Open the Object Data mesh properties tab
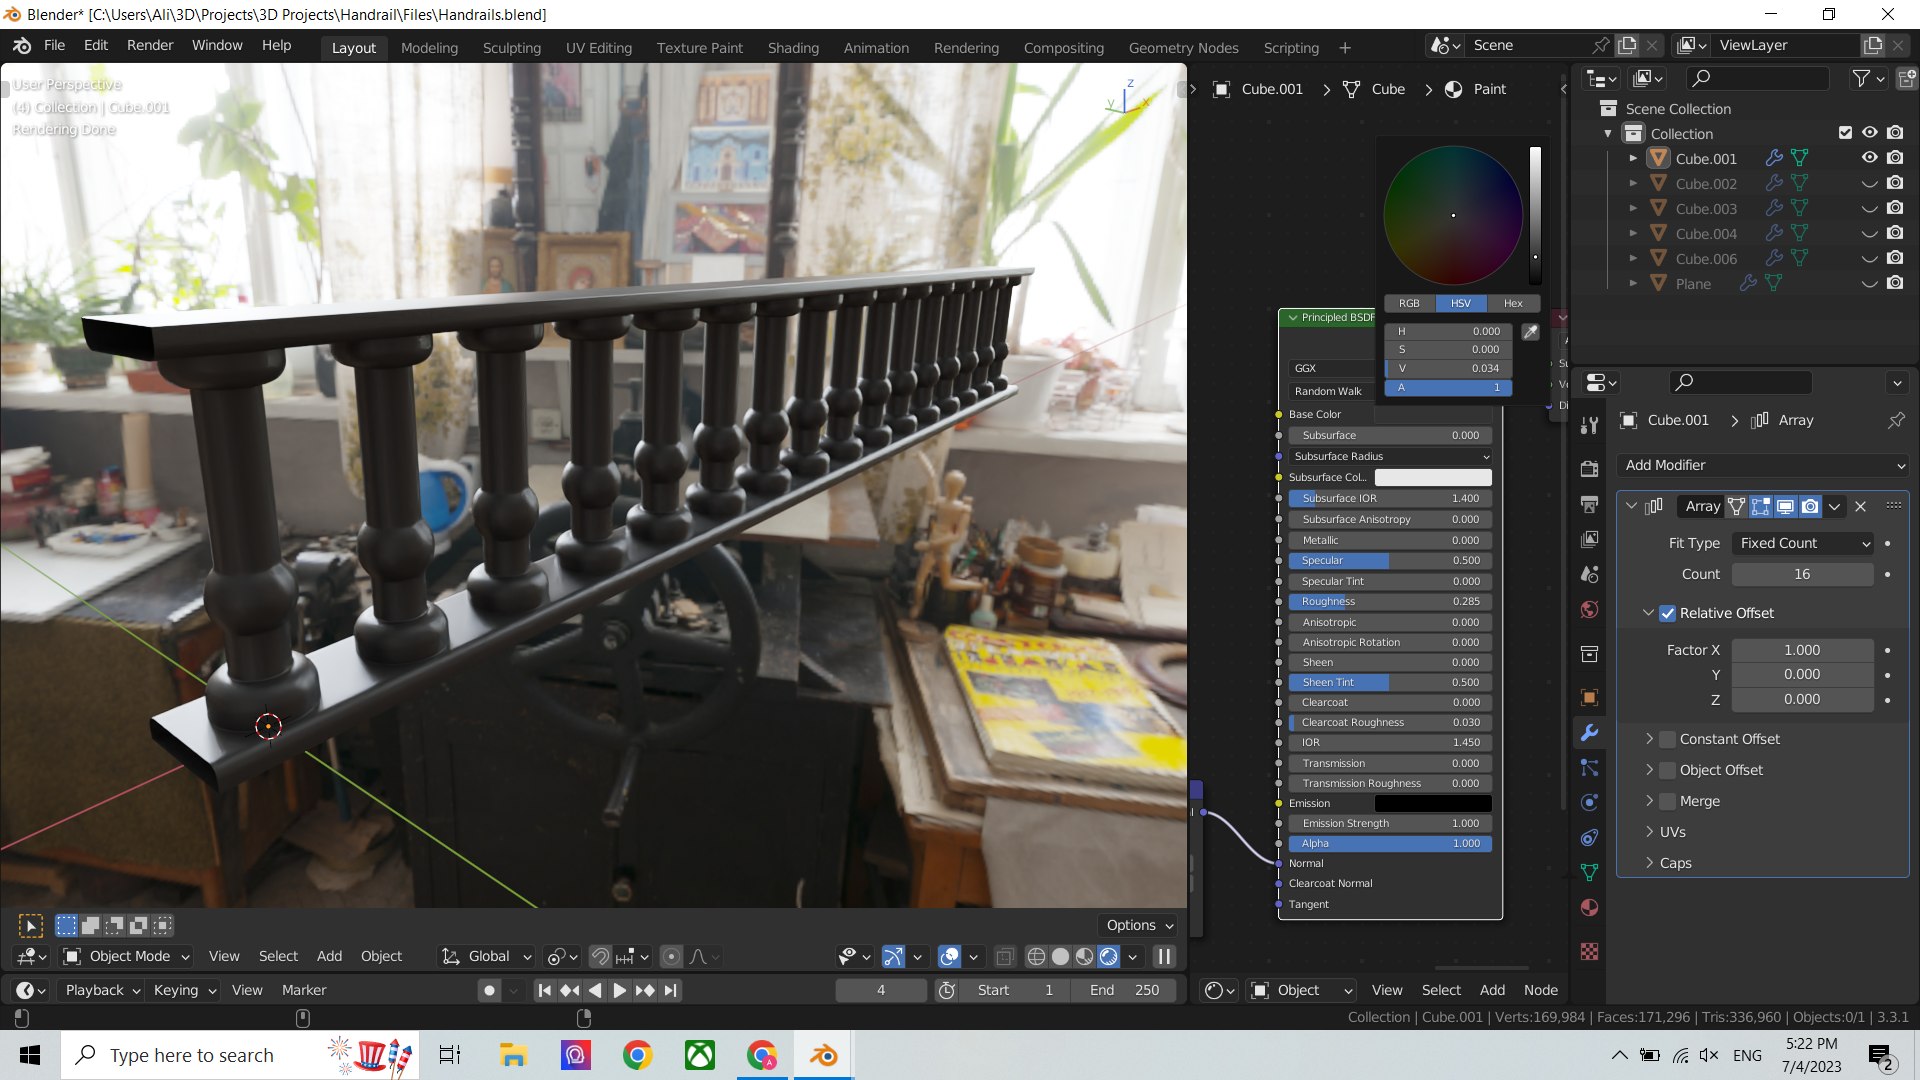The image size is (1920, 1080). pyautogui.click(x=1589, y=873)
